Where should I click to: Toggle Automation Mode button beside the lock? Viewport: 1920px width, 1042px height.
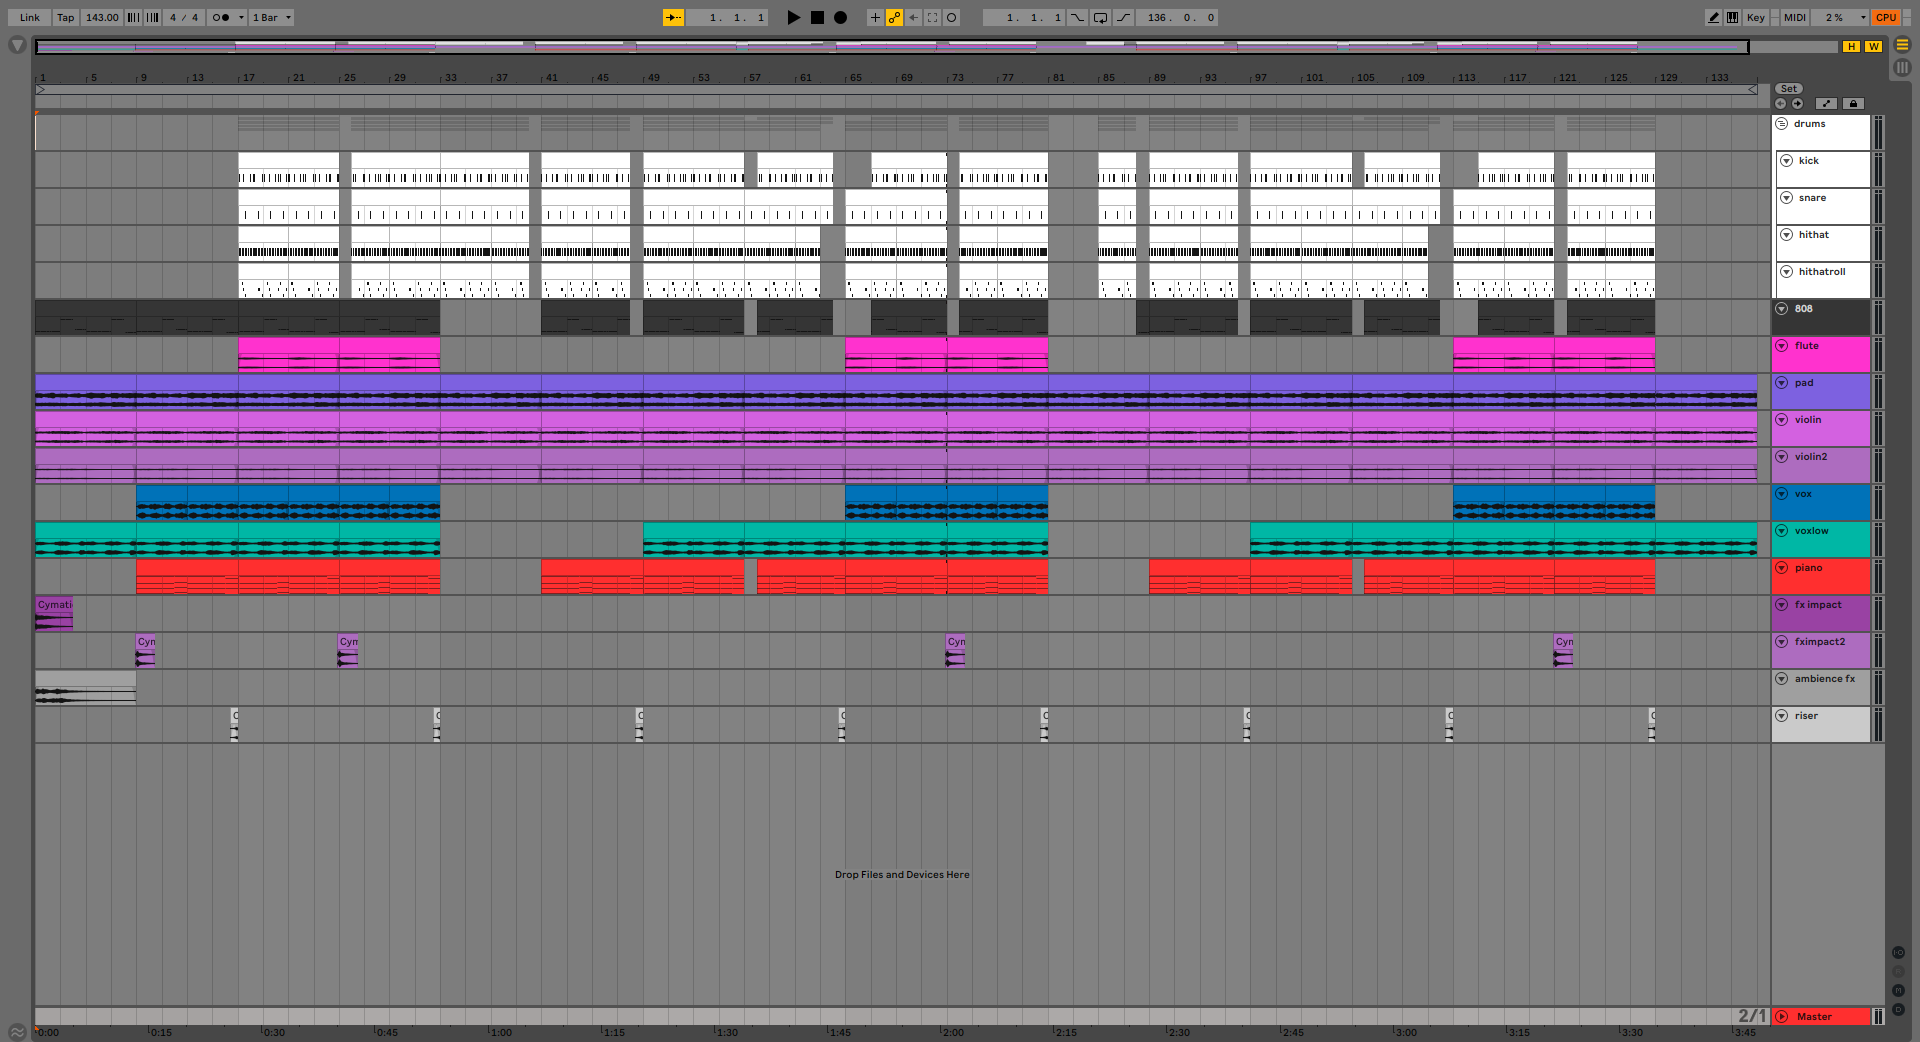click(1826, 103)
